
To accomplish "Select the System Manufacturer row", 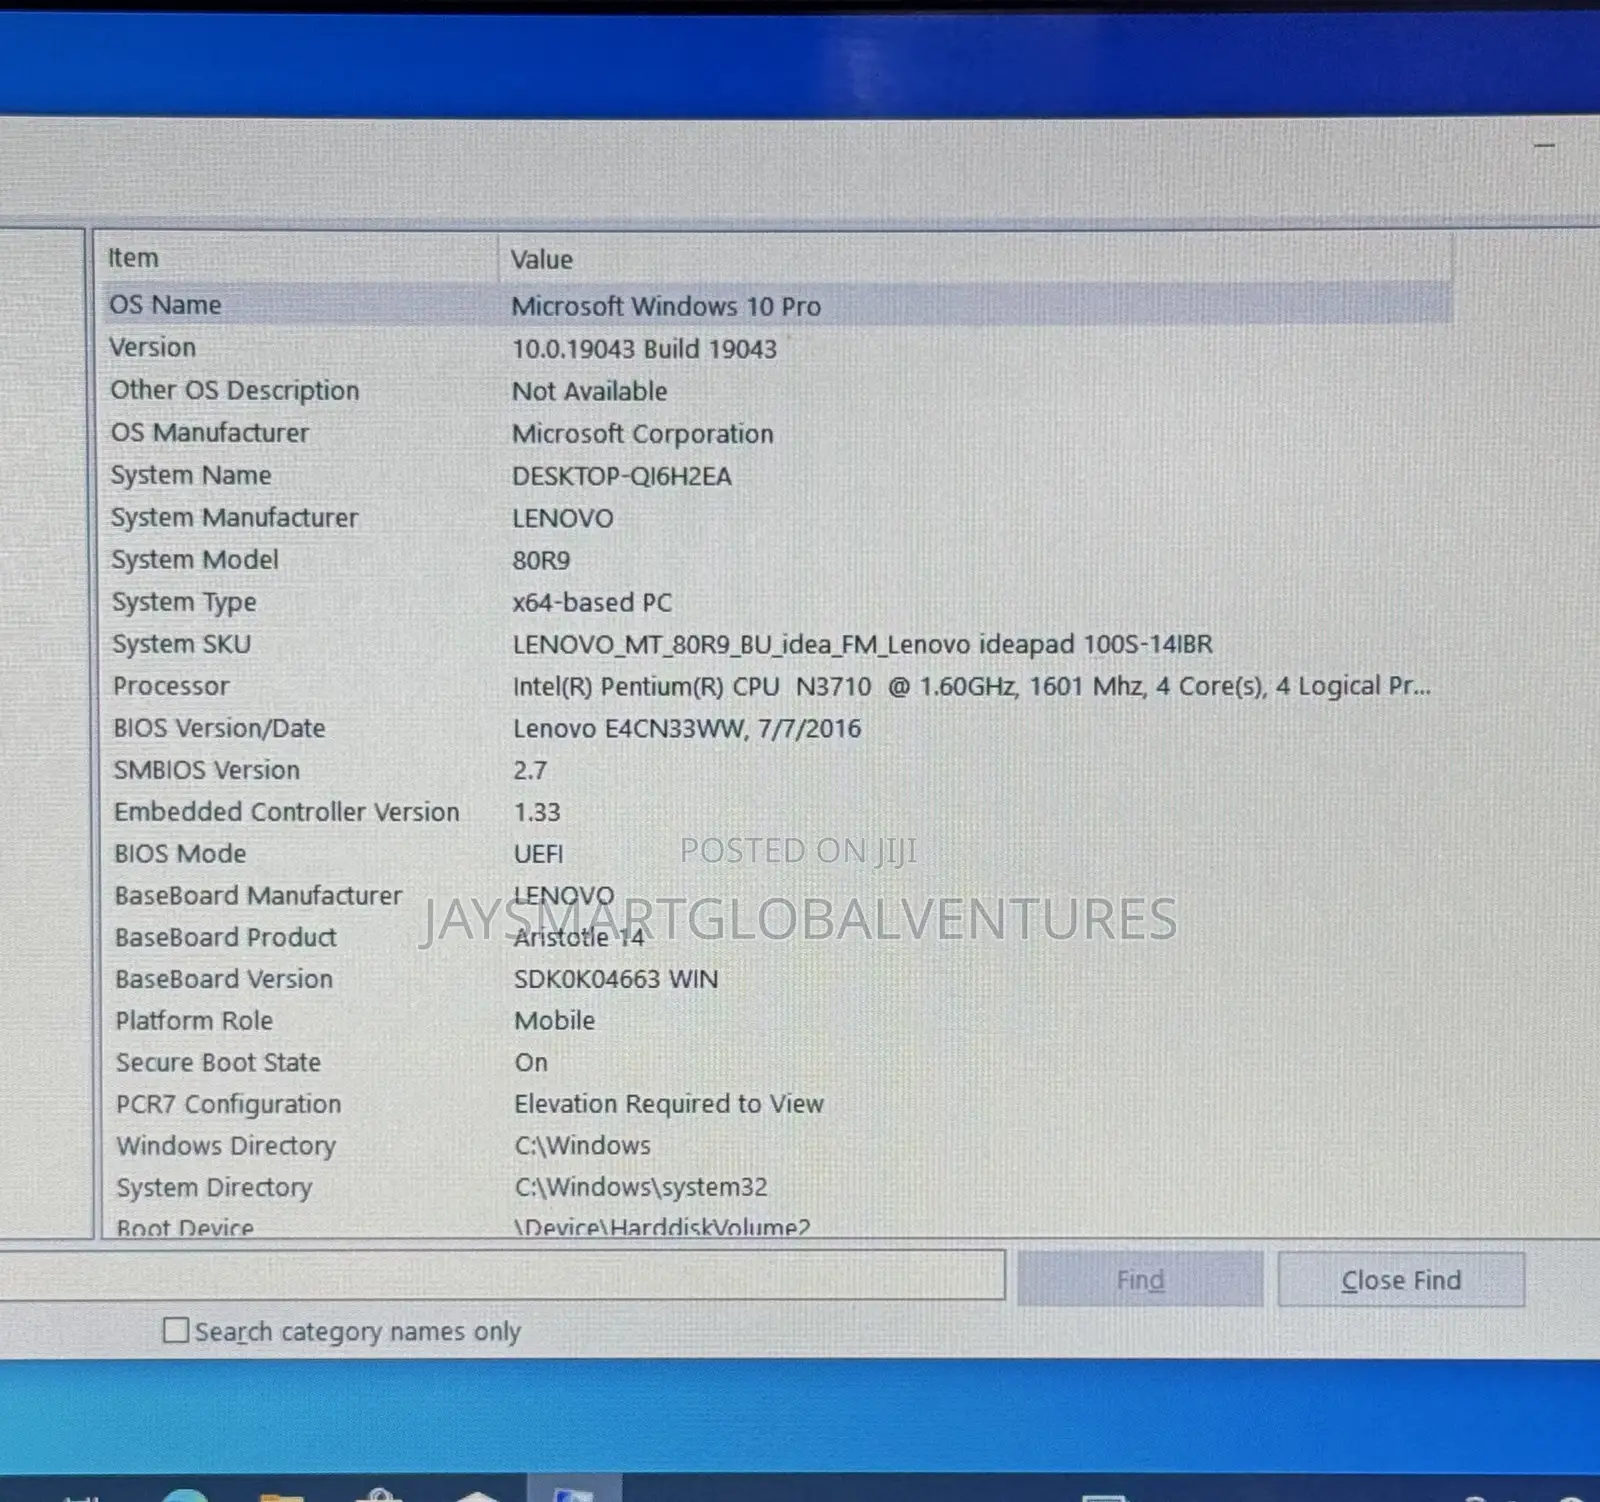I will [777, 517].
